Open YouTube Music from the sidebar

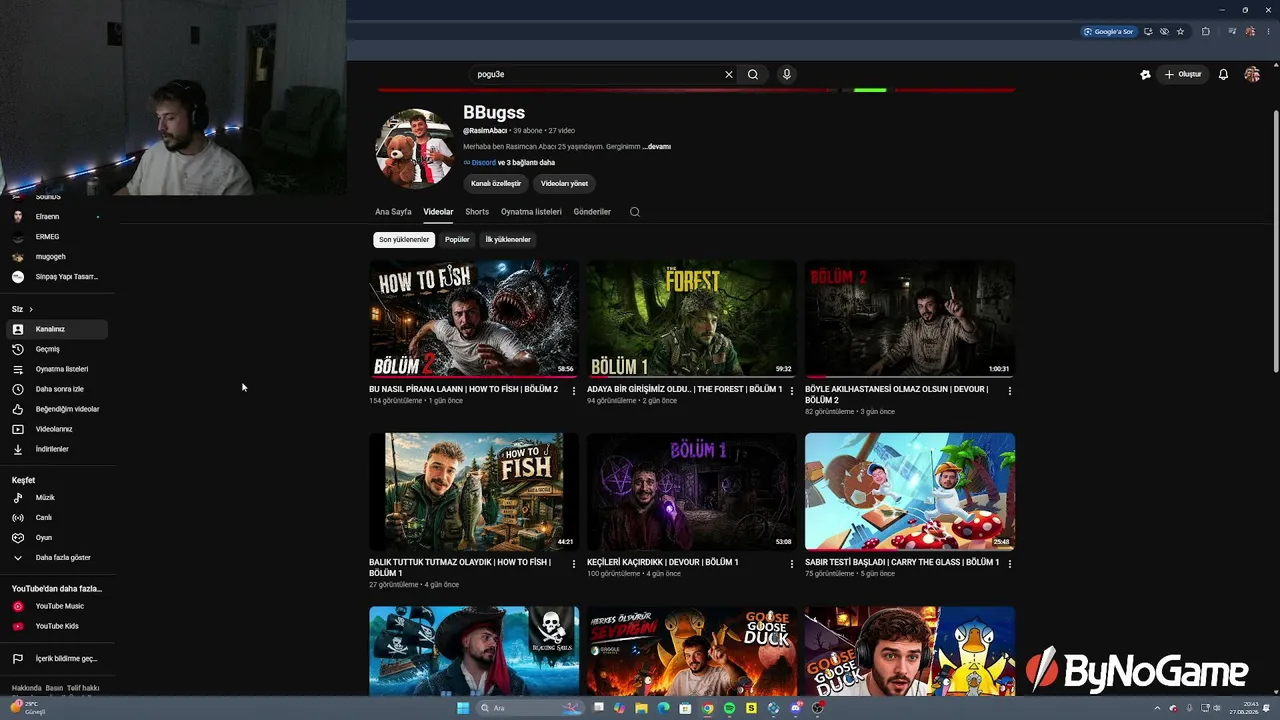pyautogui.click(x=55, y=606)
